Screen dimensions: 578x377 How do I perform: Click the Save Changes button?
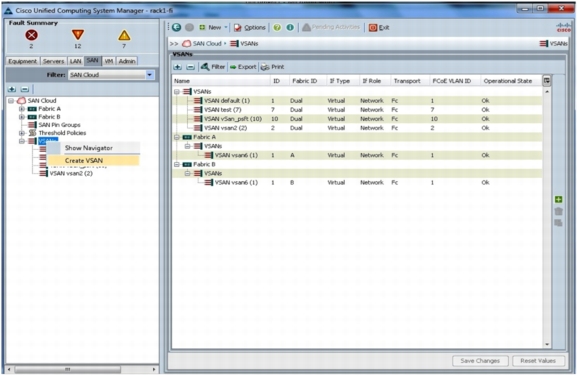pyautogui.click(x=480, y=361)
